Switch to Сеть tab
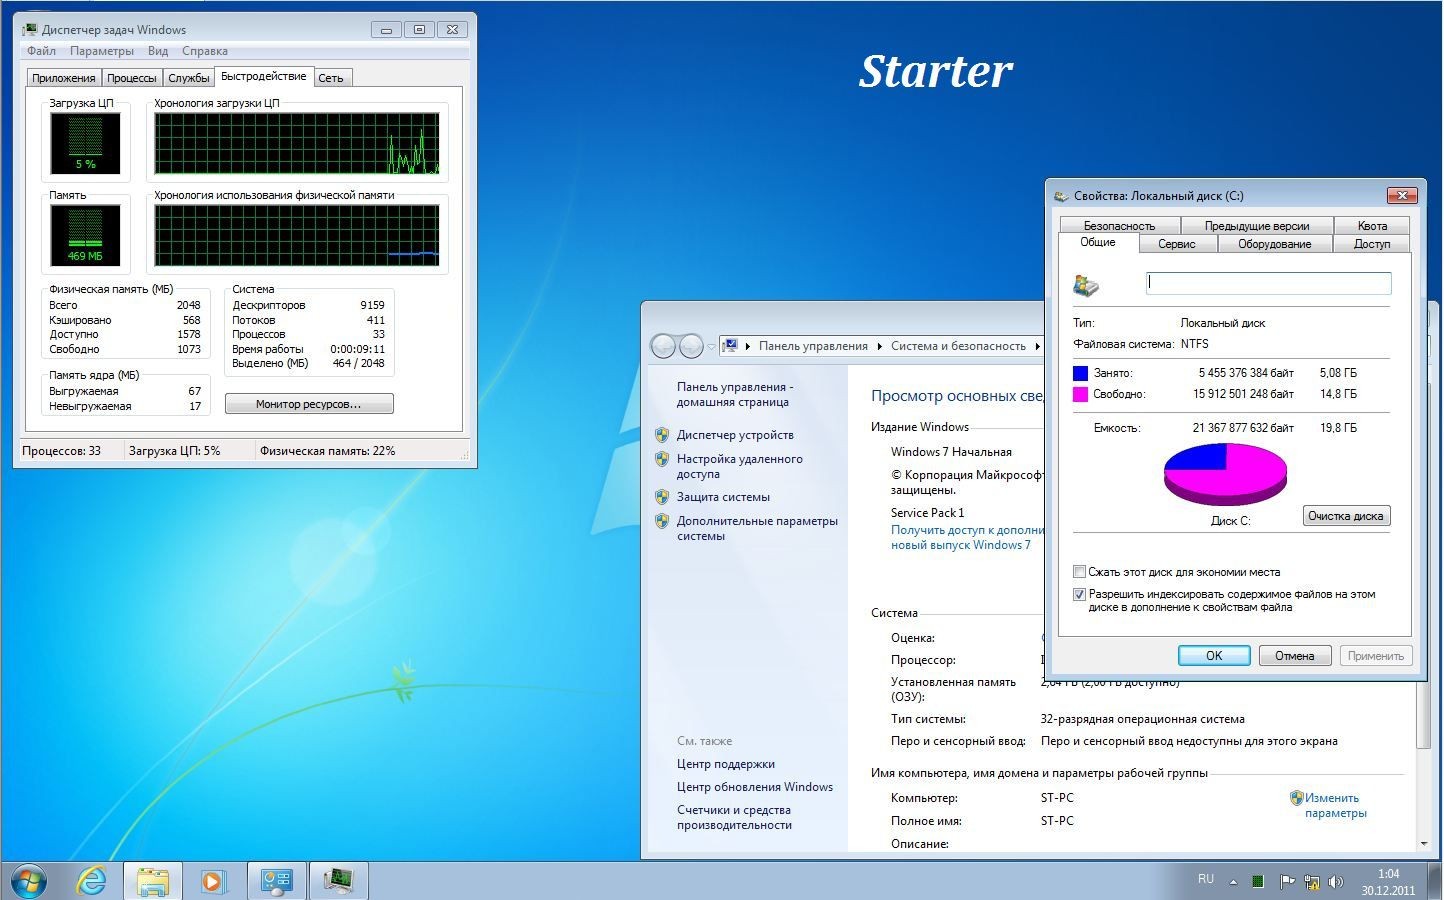Screen dimensions: 1444x900 pyautogui.click(x=331, y=78)
